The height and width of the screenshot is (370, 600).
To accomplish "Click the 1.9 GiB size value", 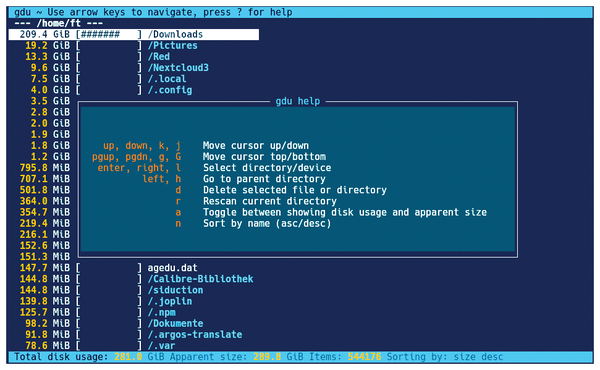I will 51,134.
